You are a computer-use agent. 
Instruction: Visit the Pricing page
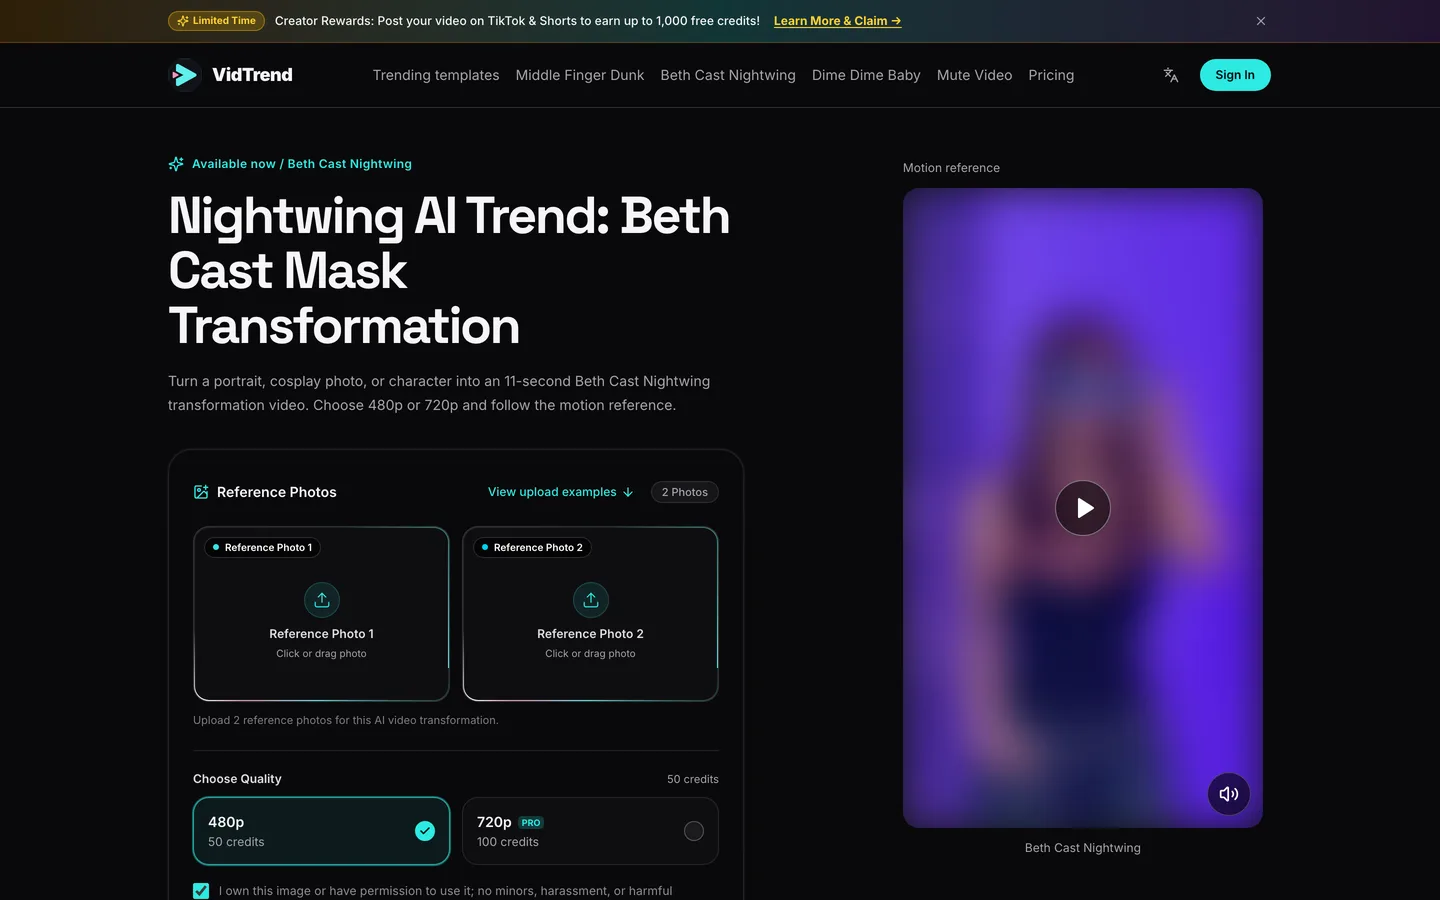(1051, 75)
